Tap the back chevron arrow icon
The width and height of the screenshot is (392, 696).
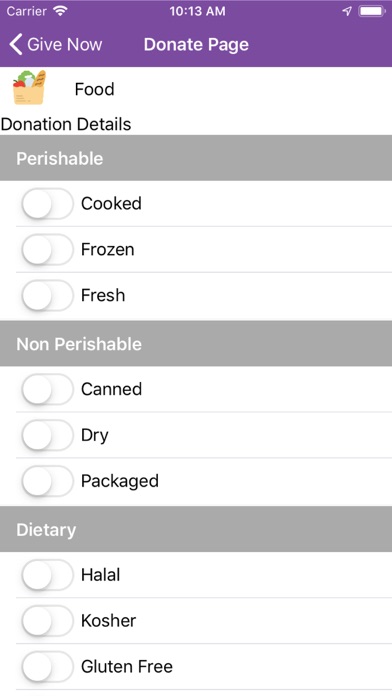click(x=16, y=45)
